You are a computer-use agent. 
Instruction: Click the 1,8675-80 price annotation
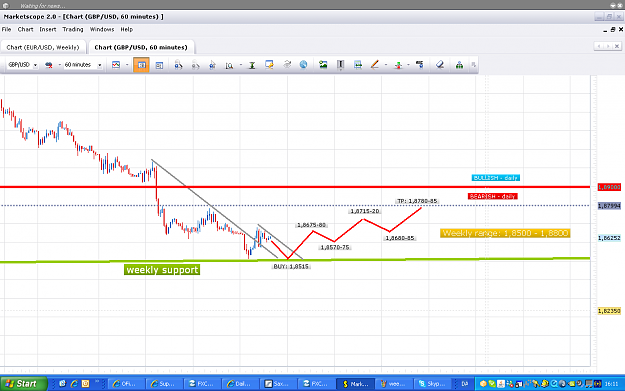tap(312, 225)
